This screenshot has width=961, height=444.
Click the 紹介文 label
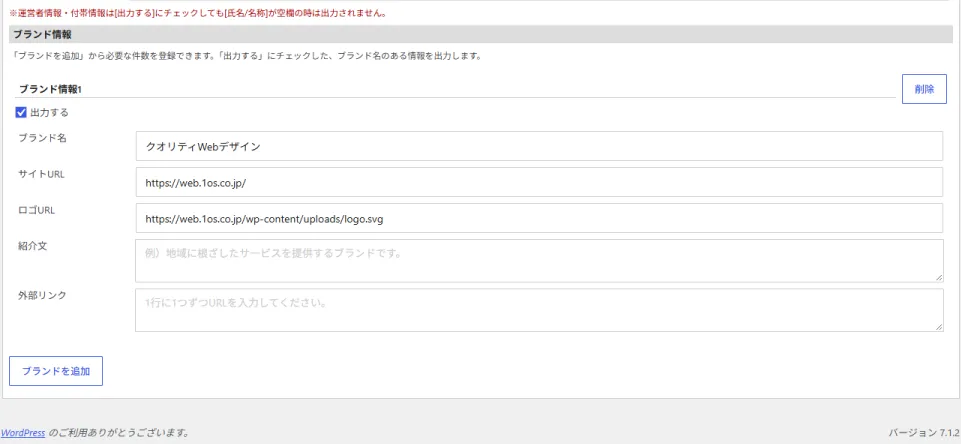[x=33, y=246]
